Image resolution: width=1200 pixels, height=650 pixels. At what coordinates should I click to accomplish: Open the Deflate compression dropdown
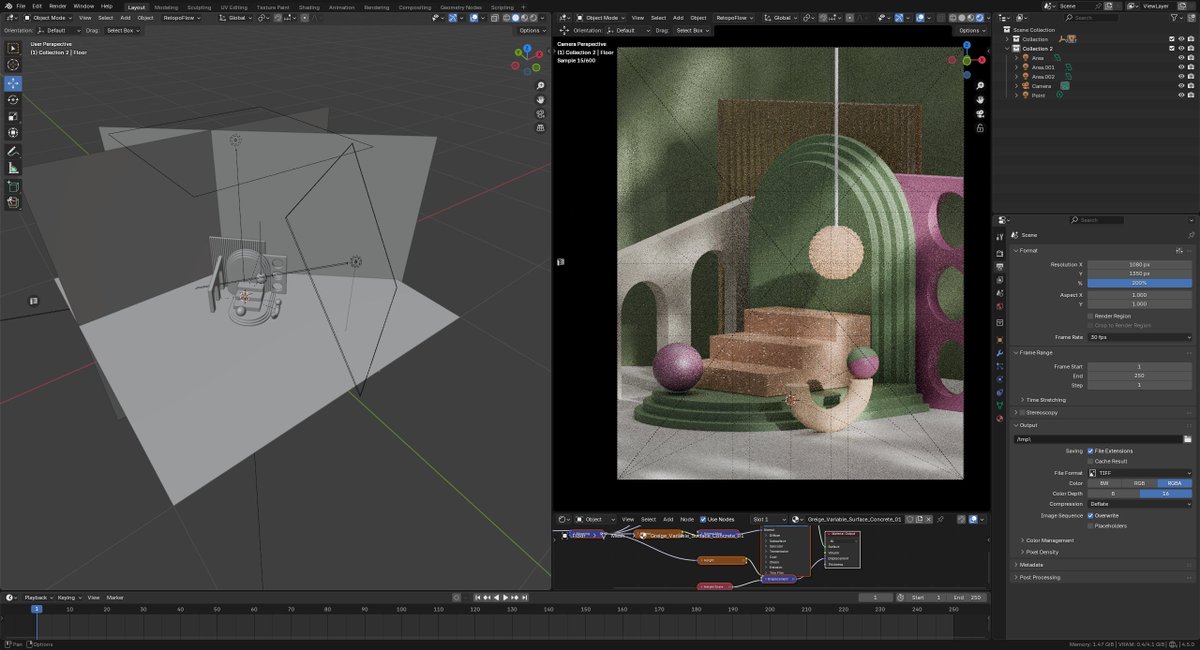[x=1140, y=504]
